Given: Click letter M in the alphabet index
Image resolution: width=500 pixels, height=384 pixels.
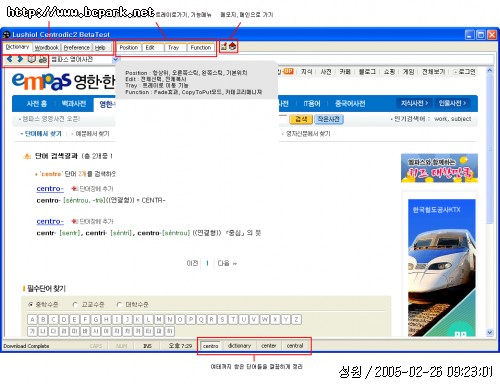Looking at the screenshot, I should coord(159,319).
